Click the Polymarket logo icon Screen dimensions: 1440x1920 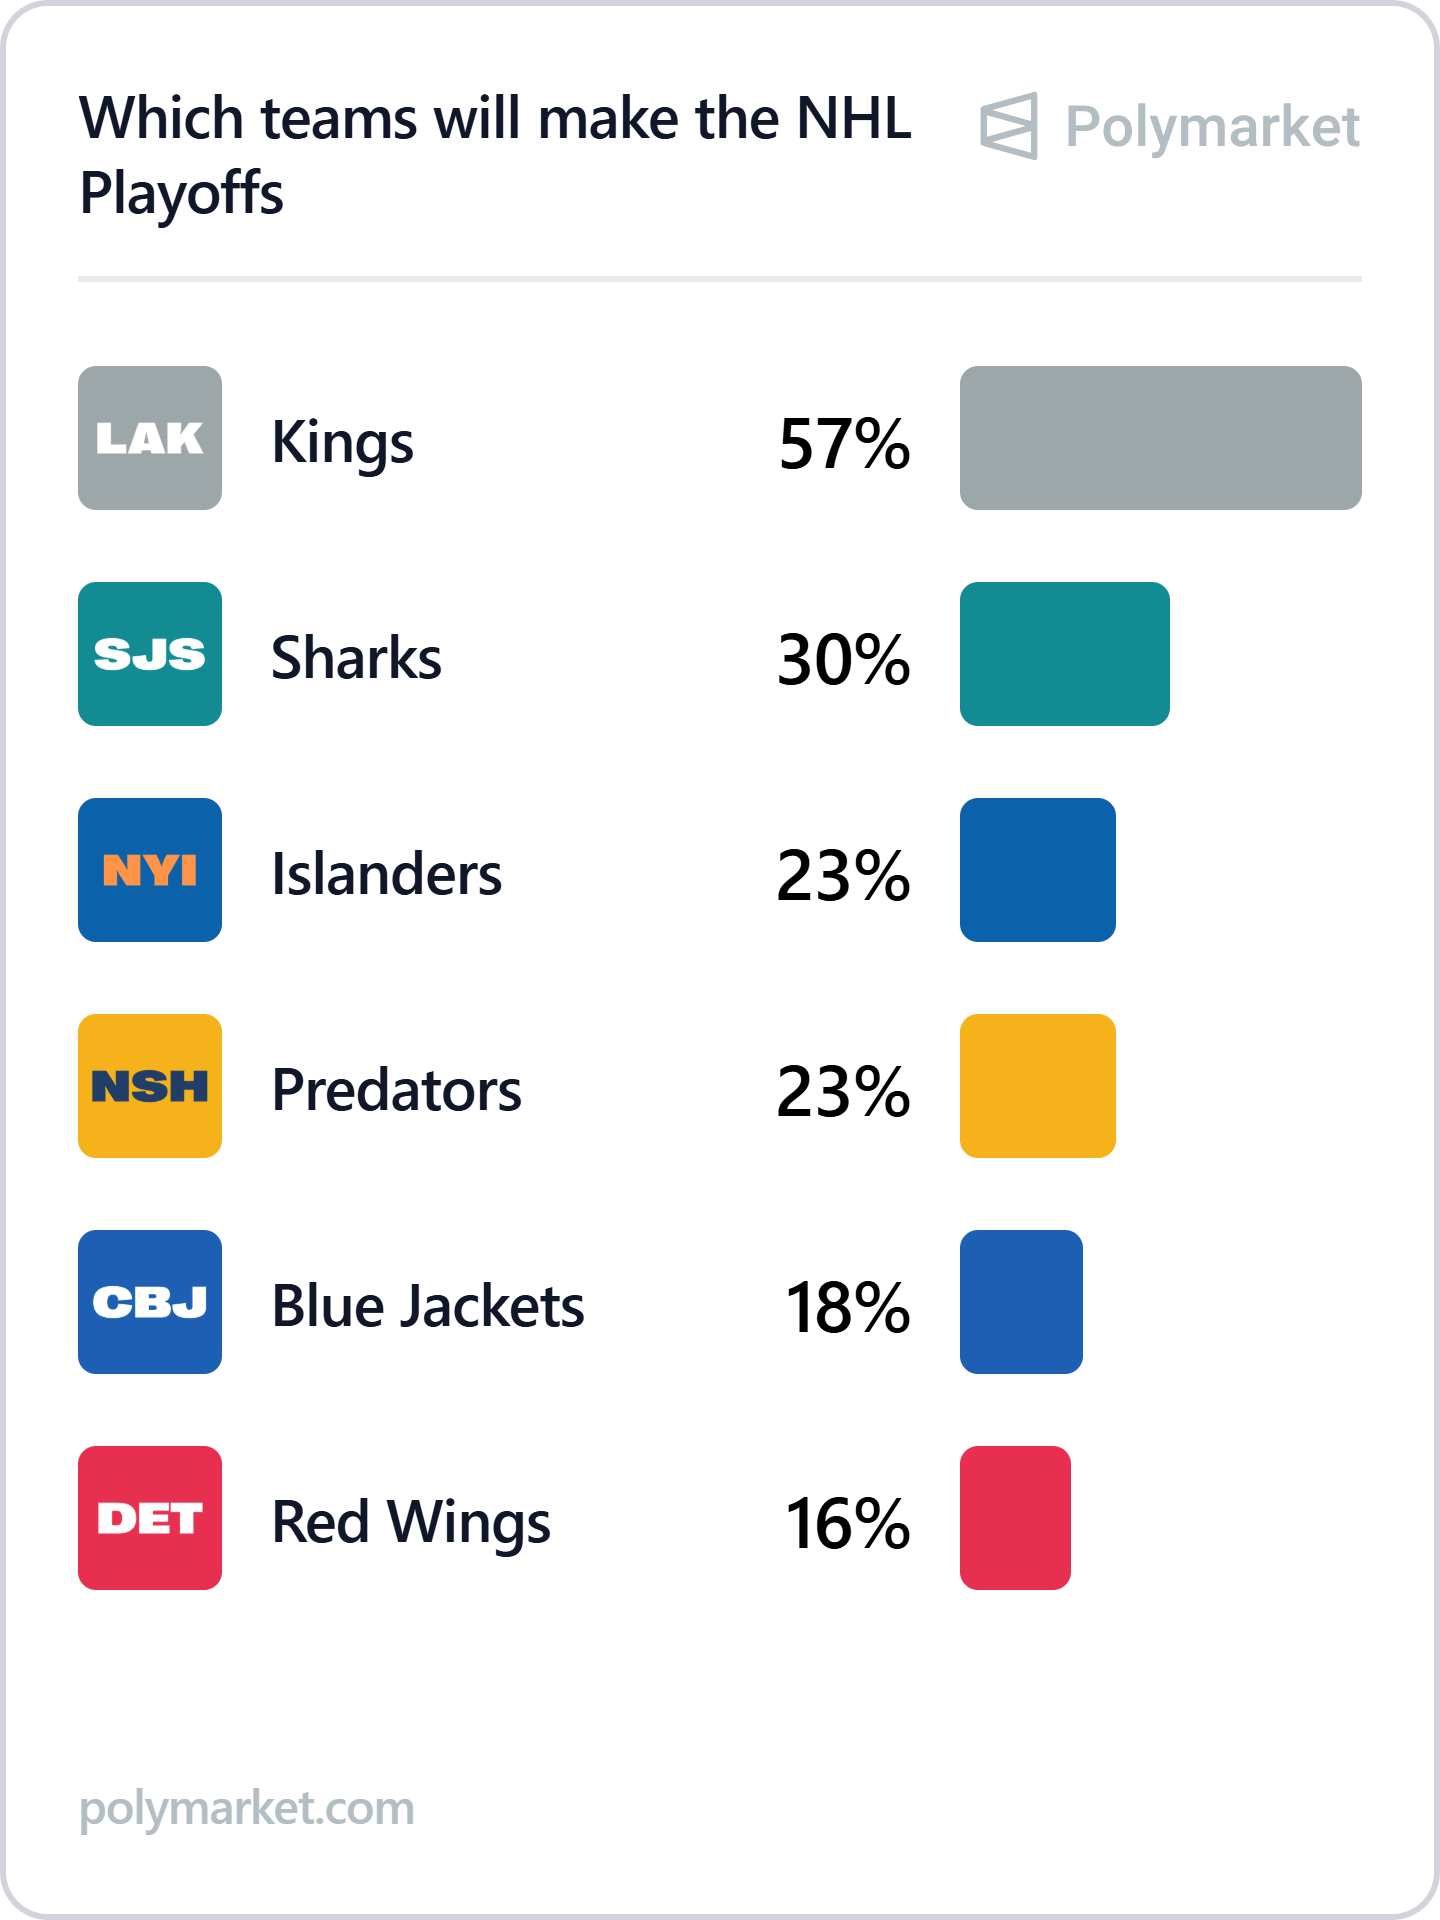1008,126
